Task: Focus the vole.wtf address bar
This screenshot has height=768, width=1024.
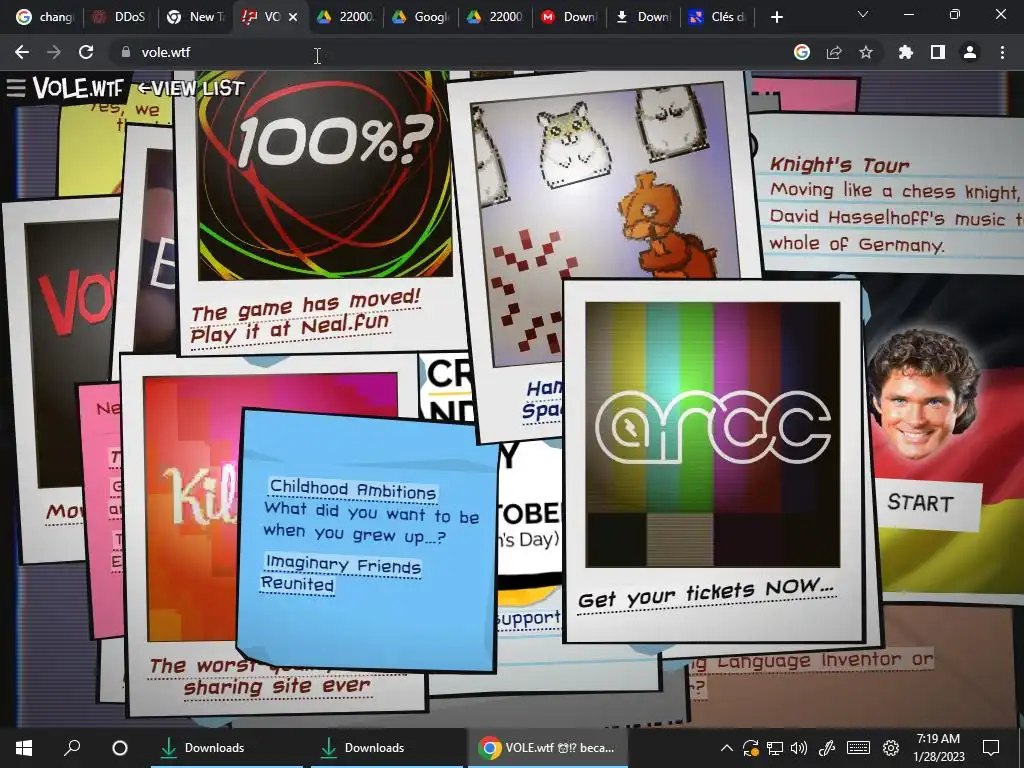Action: (451, 52)
